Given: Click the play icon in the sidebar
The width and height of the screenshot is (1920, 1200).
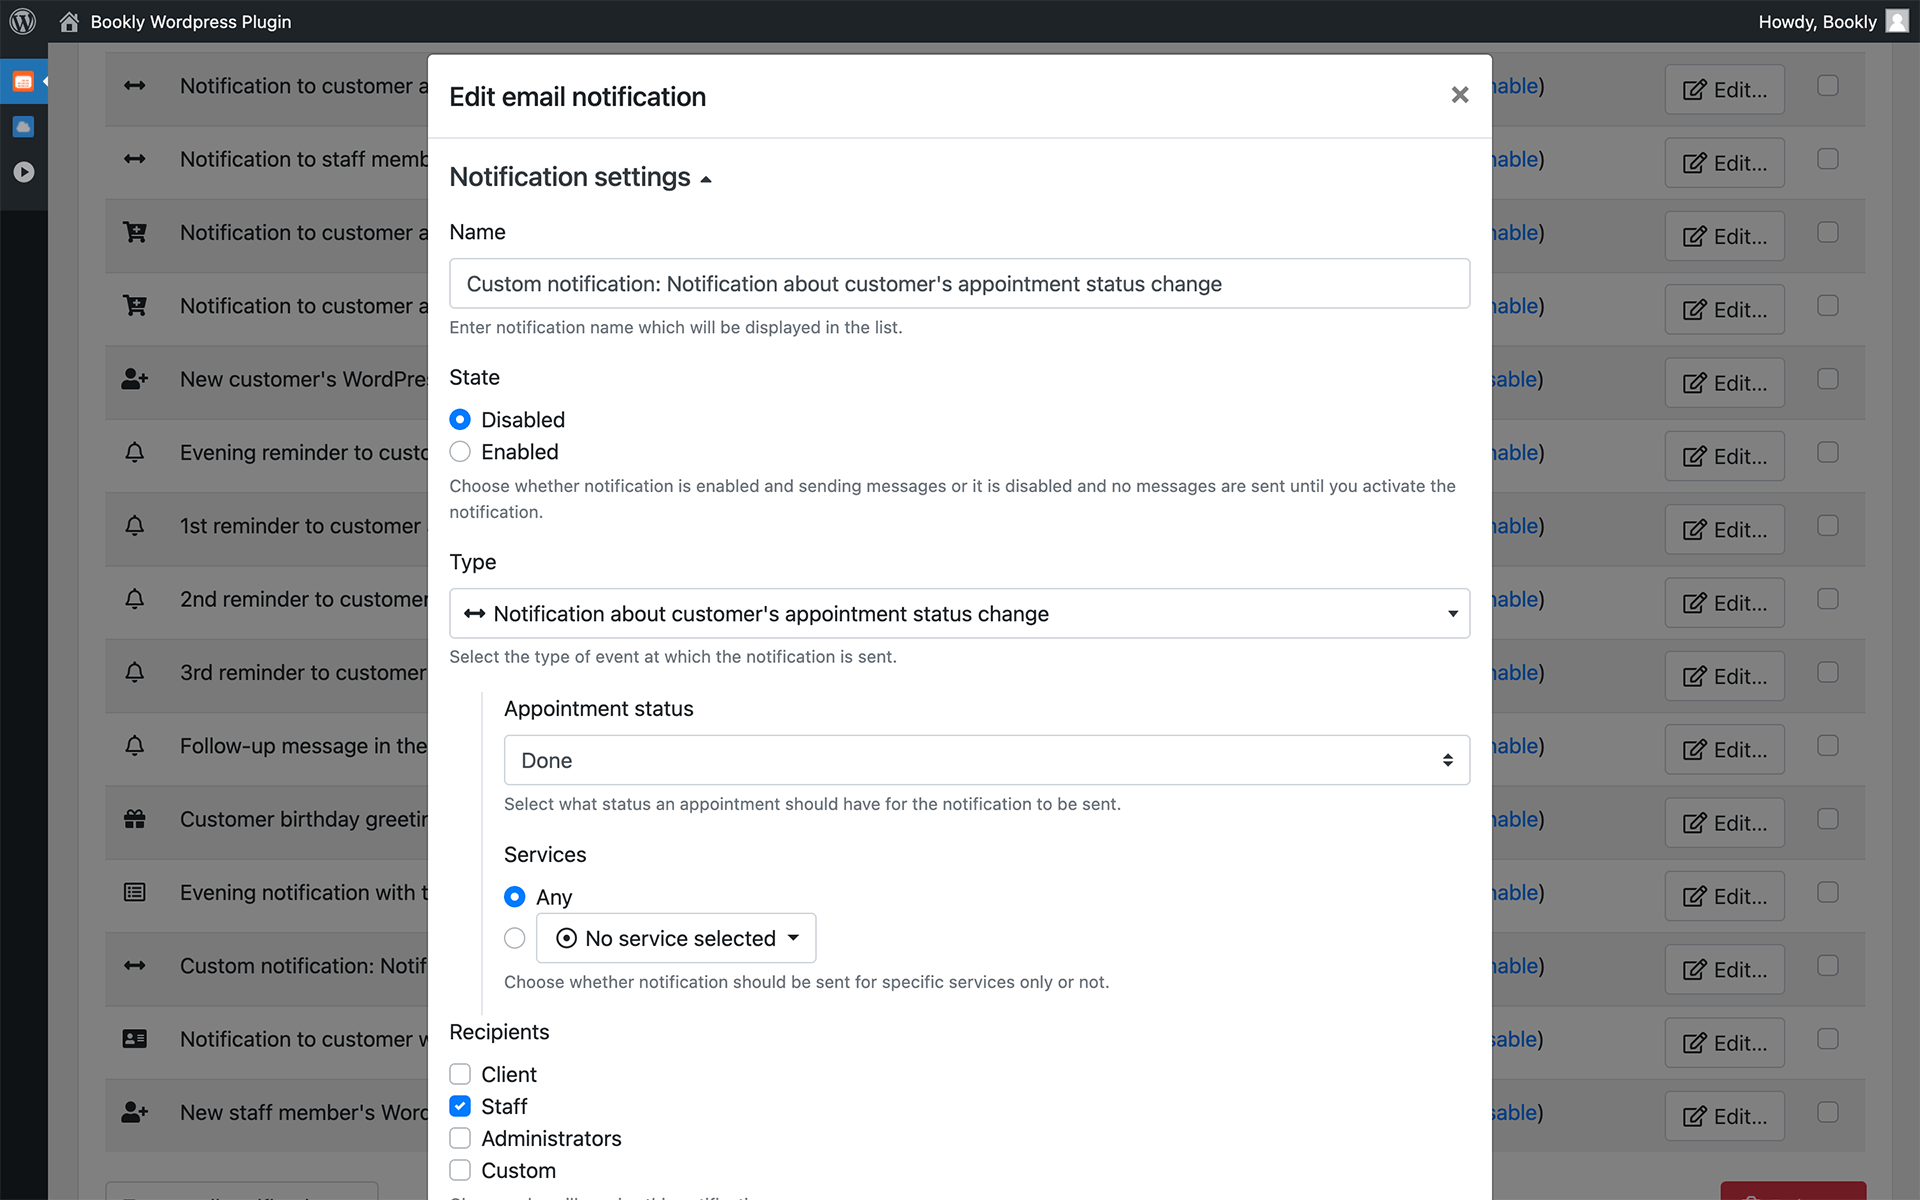Looking at the screenshot, I should pyautogui.click(x=23, y=172).
